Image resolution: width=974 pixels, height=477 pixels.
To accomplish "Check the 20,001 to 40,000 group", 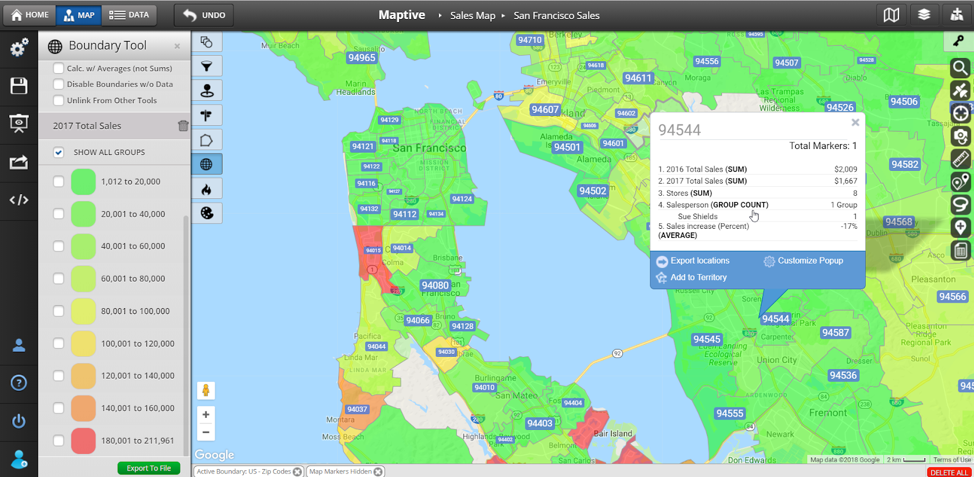I will (x=58, y=214).
